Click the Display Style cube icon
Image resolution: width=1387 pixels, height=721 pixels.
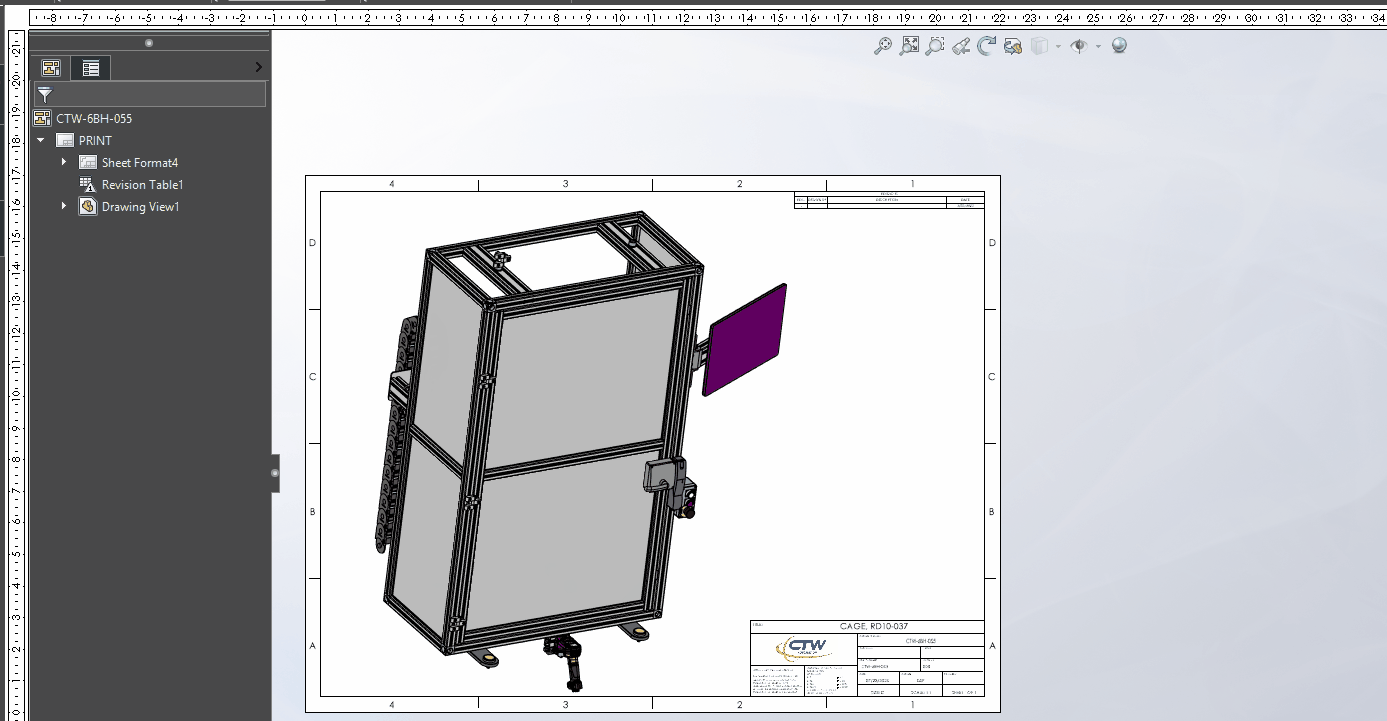click(1039, 46)
